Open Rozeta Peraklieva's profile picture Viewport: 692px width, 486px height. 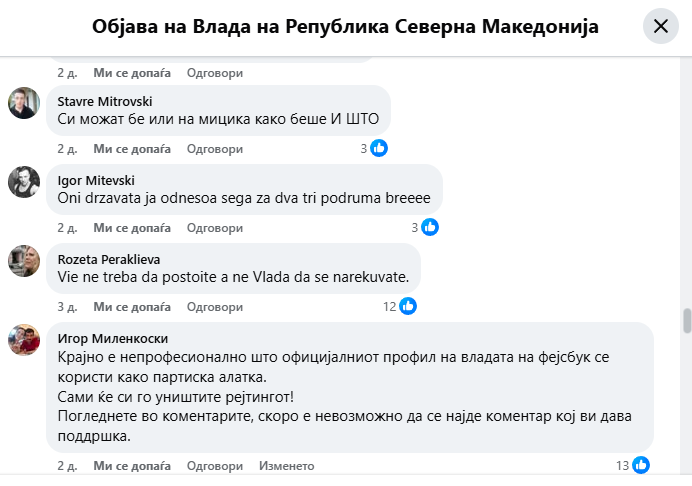(24, 261)
